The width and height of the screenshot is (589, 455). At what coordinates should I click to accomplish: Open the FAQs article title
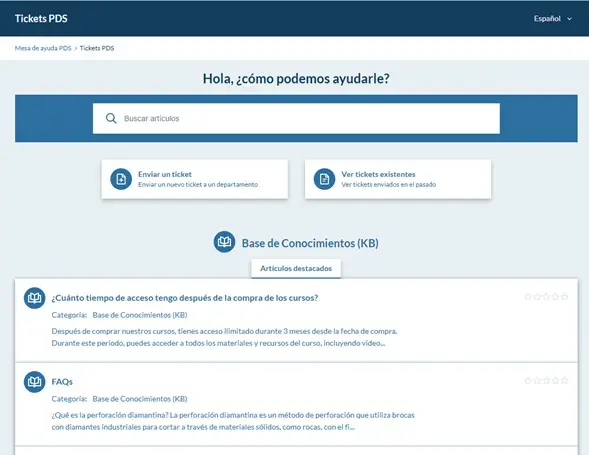pyautogui.click(x=62, y=382)
